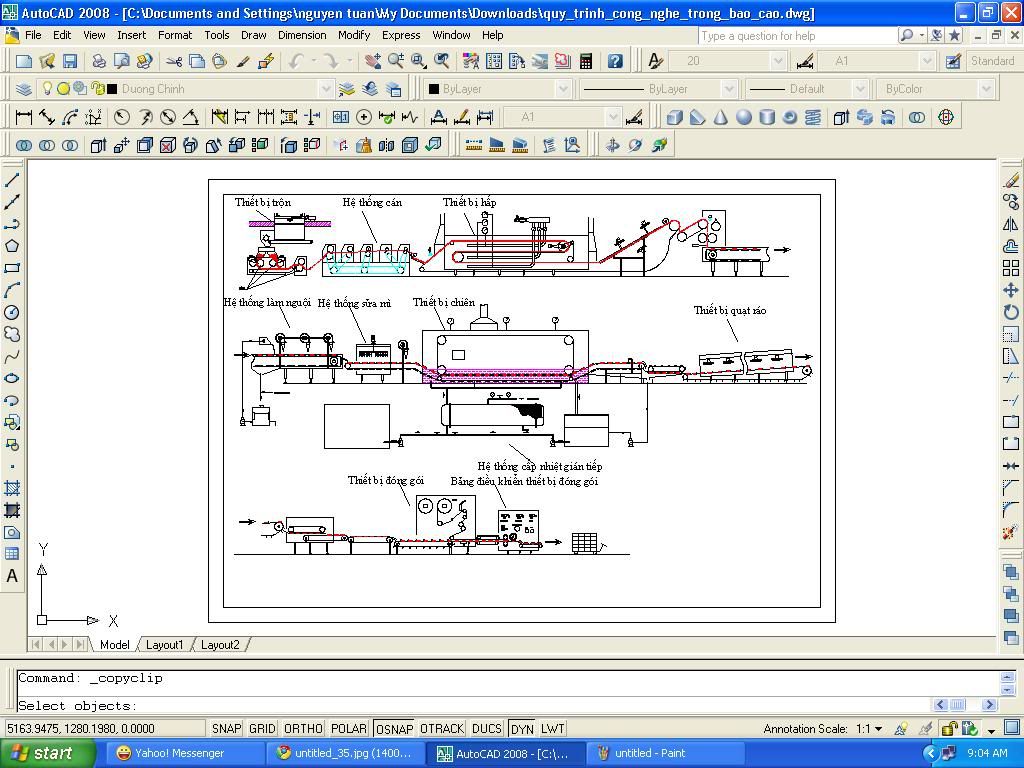This screenshot has width=1024, height=768.
Task: Select the Polygon draw tool
Action: pos(12,246)
